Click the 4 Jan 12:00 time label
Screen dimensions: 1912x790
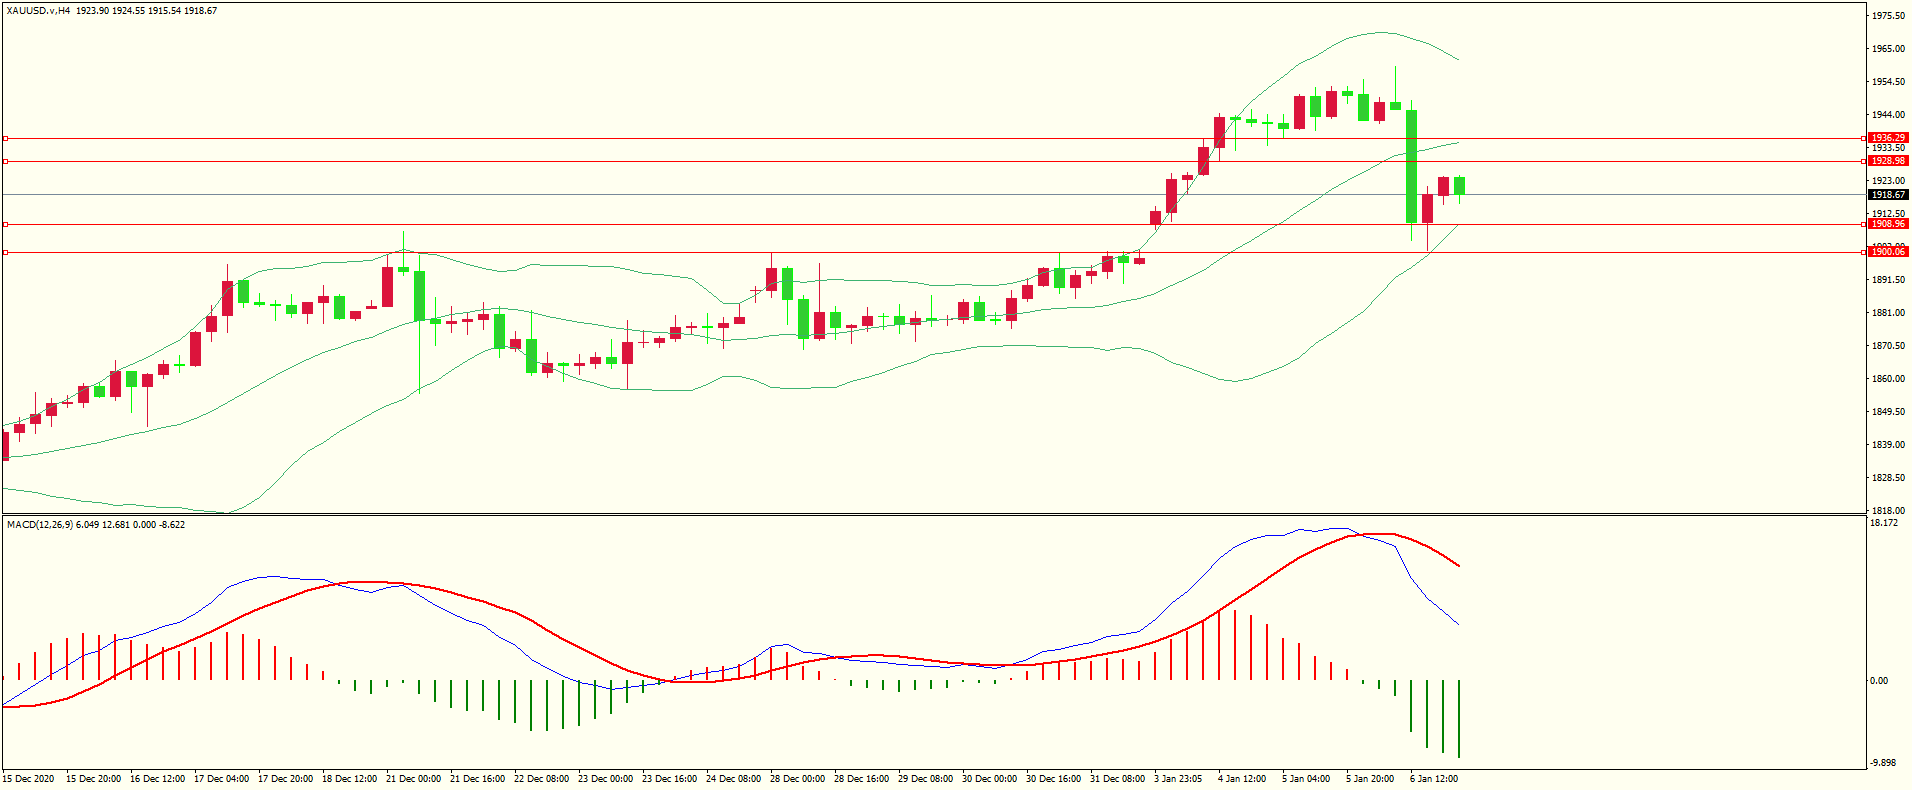[1241, 779]
